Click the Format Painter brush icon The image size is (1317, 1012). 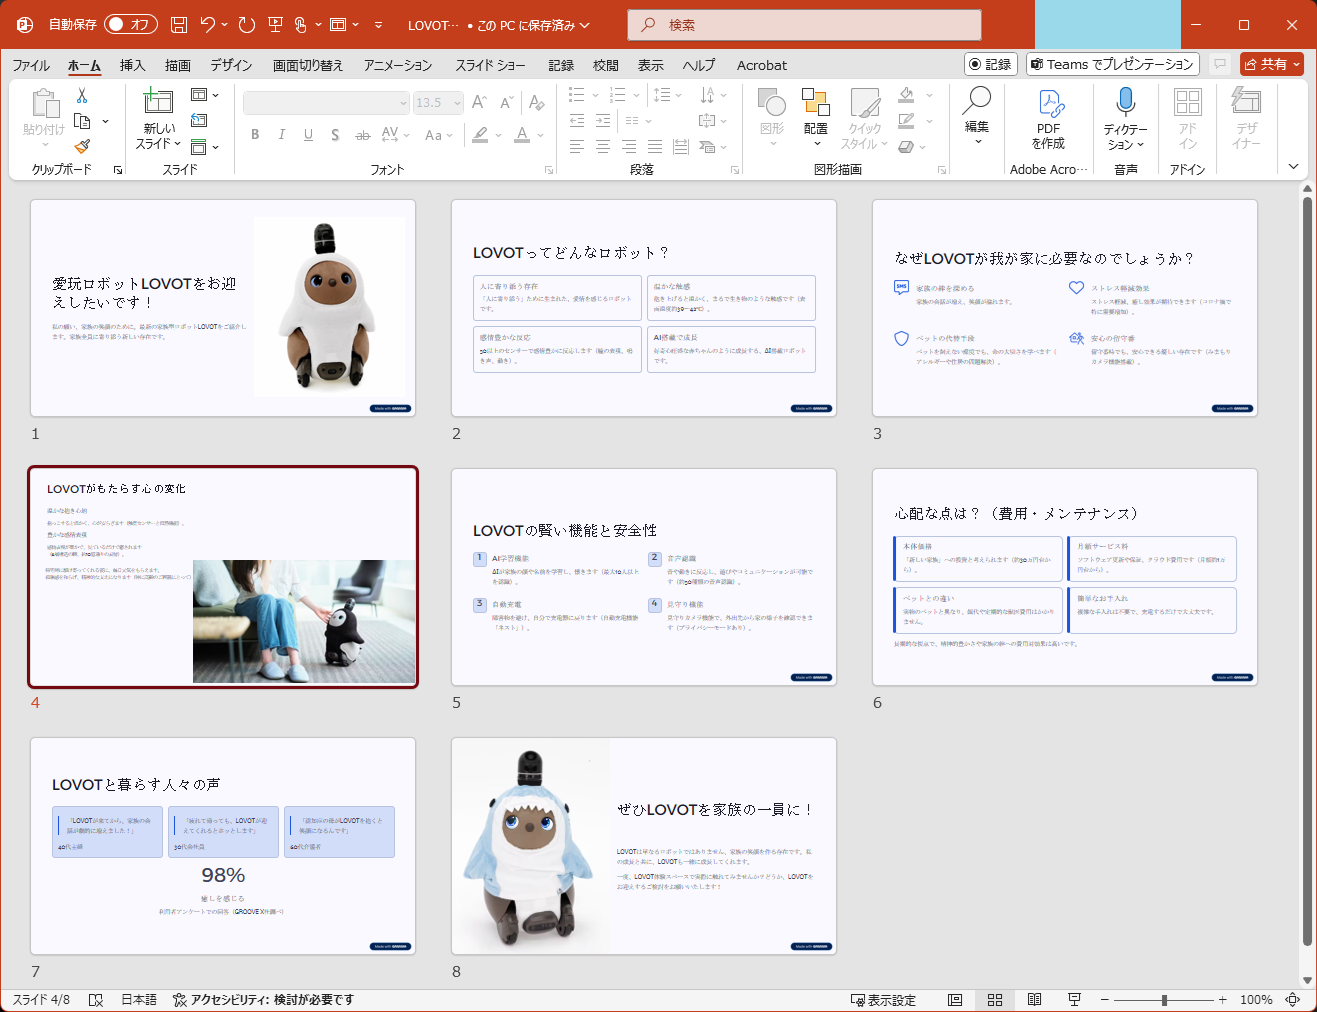82,146
